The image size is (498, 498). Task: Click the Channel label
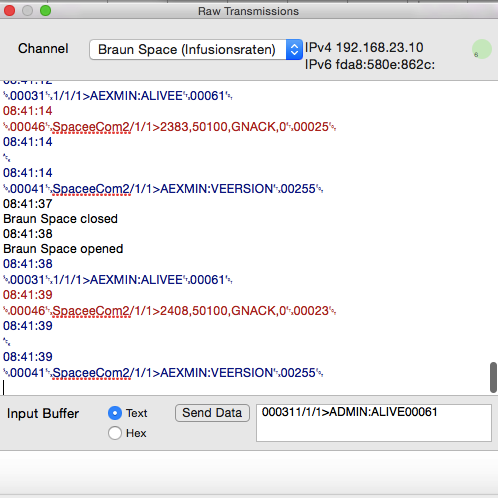click(43, 49)
